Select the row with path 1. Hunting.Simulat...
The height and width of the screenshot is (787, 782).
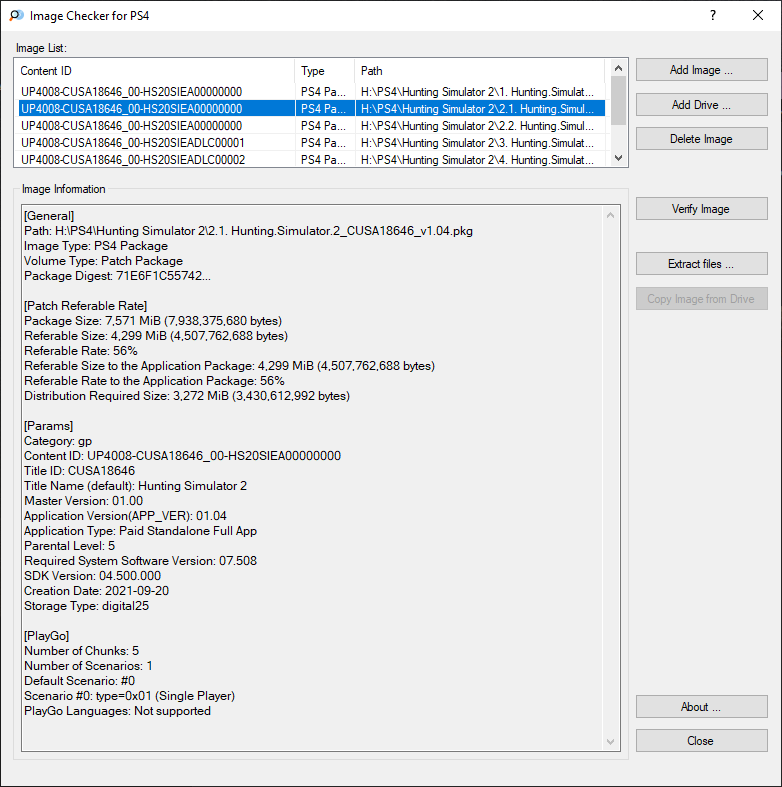click(x=312, y=92)
